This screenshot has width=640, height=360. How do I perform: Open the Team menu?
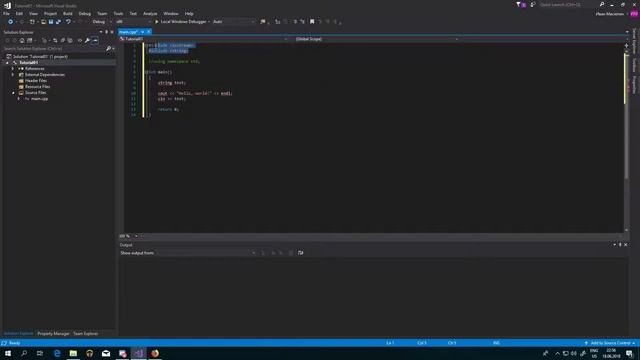click(x=102, y=13)
